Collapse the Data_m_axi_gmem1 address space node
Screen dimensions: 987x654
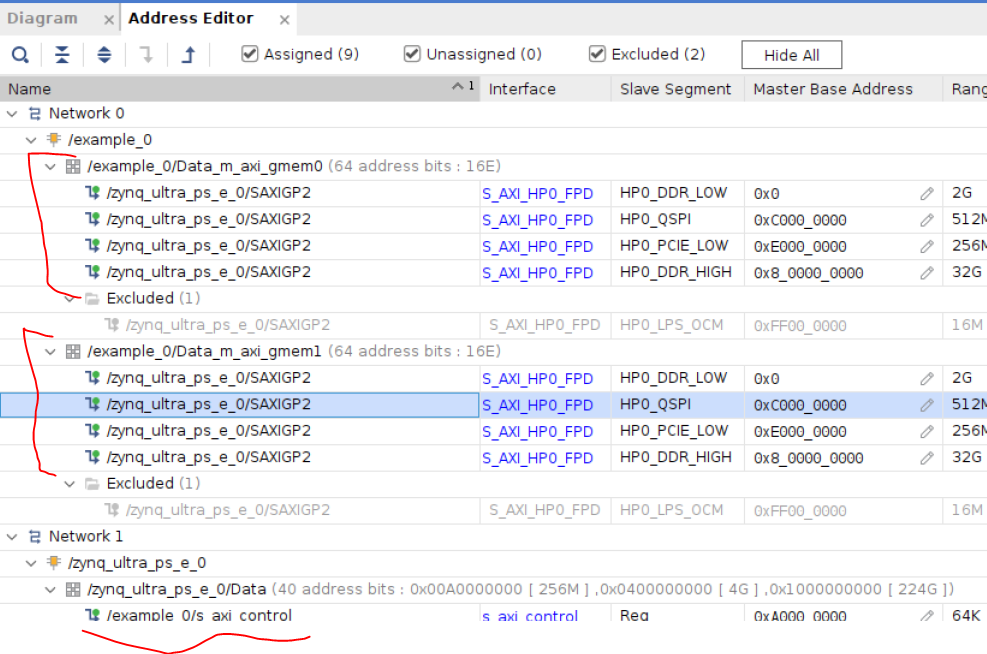[51, 352]
